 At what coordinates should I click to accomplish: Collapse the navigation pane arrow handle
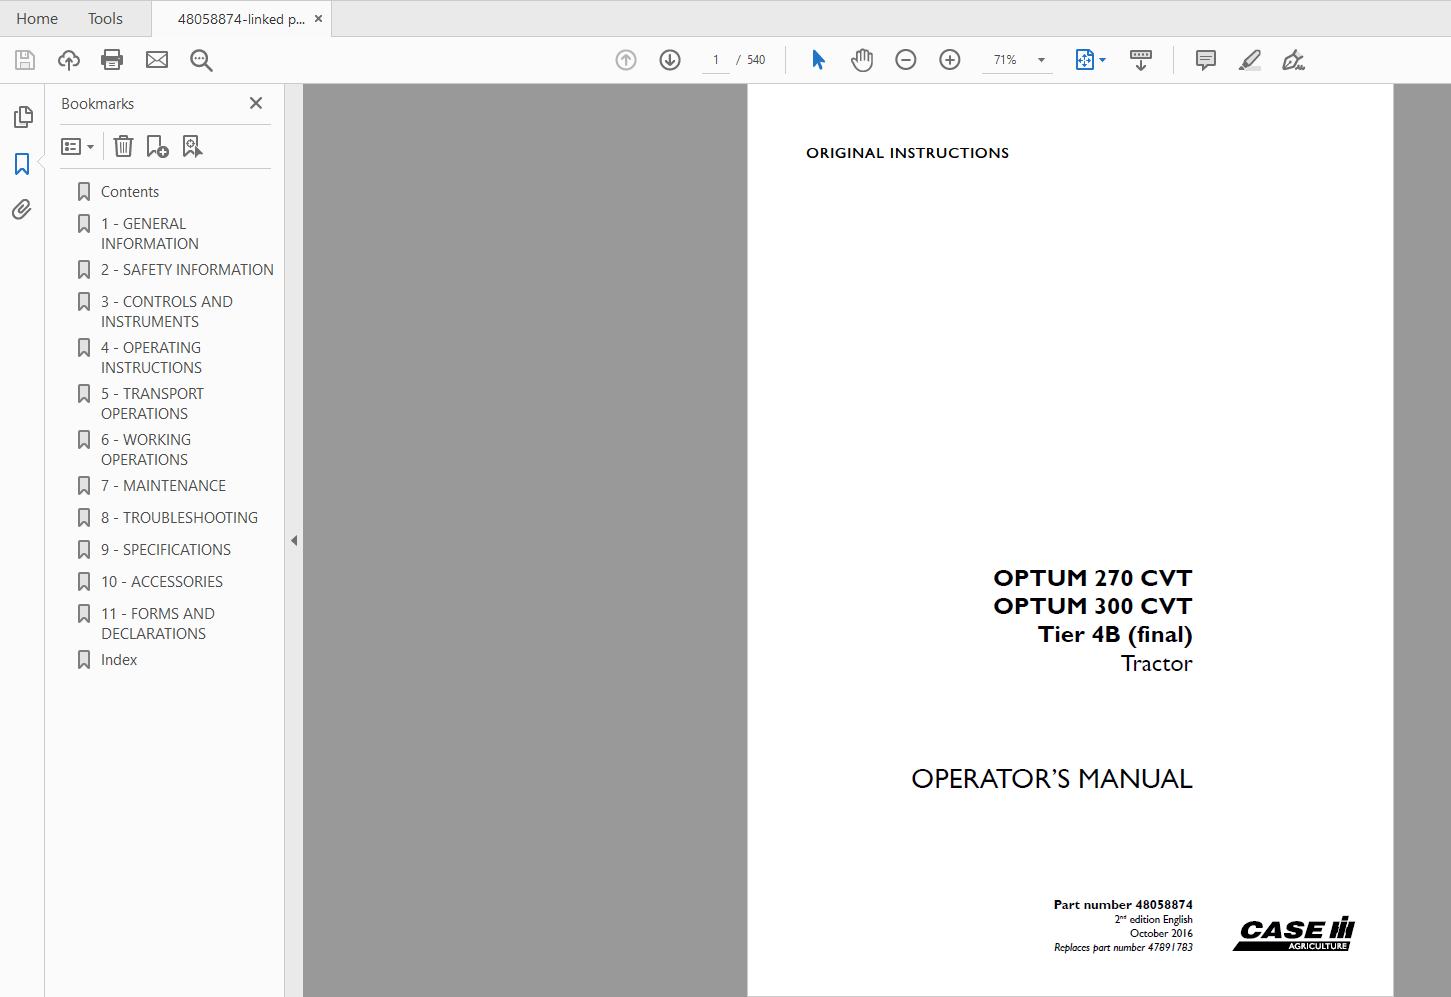coord(294,541)
